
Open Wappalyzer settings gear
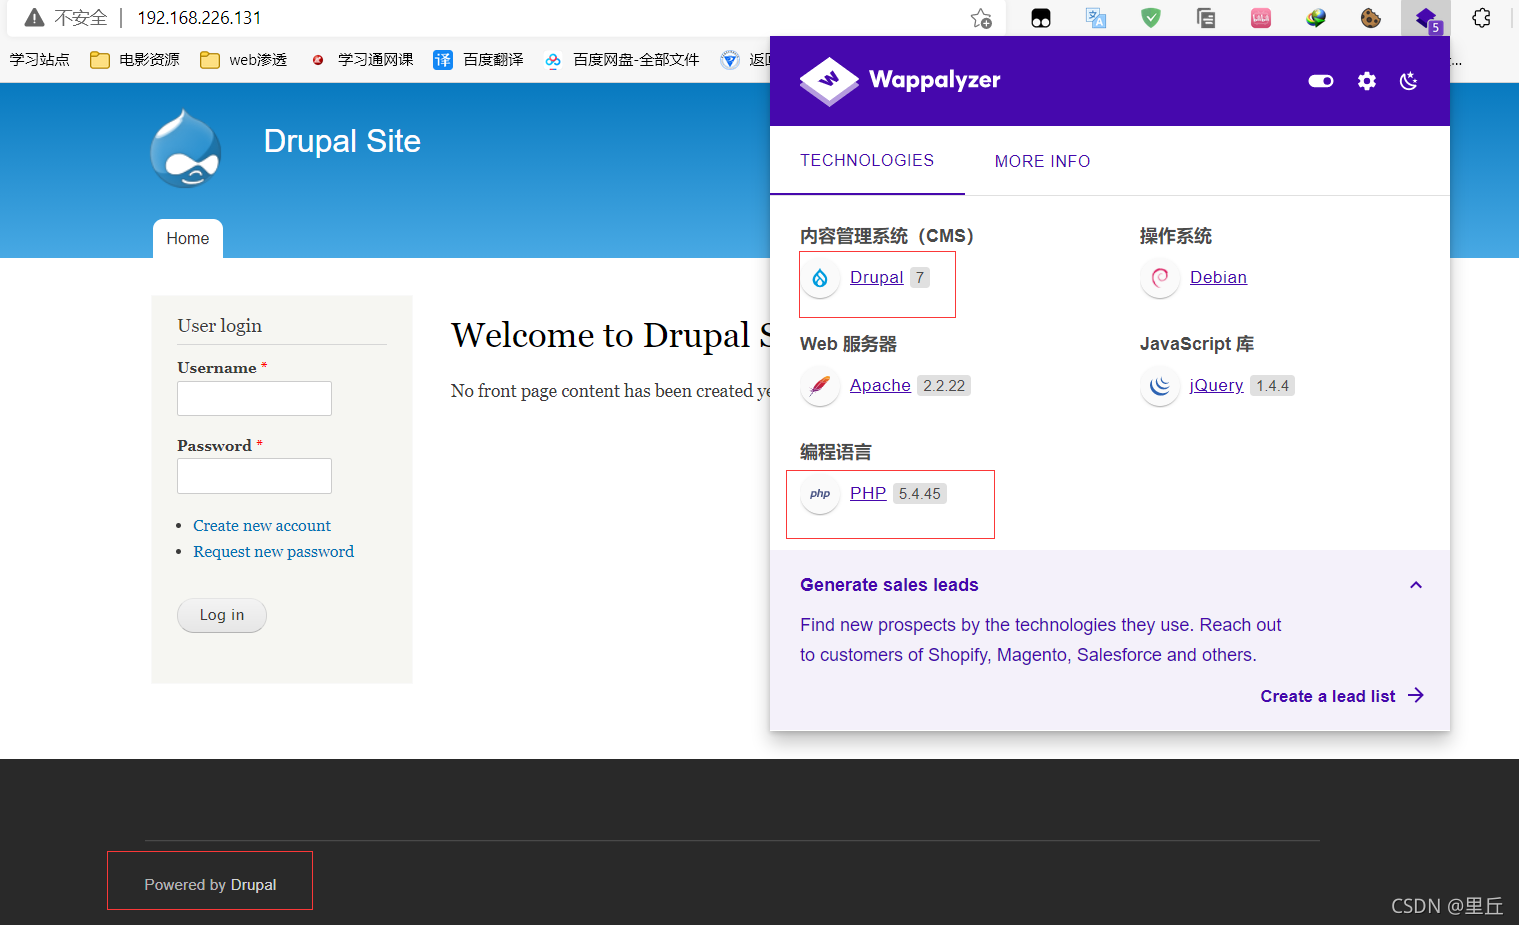(x=1366, y=81)
